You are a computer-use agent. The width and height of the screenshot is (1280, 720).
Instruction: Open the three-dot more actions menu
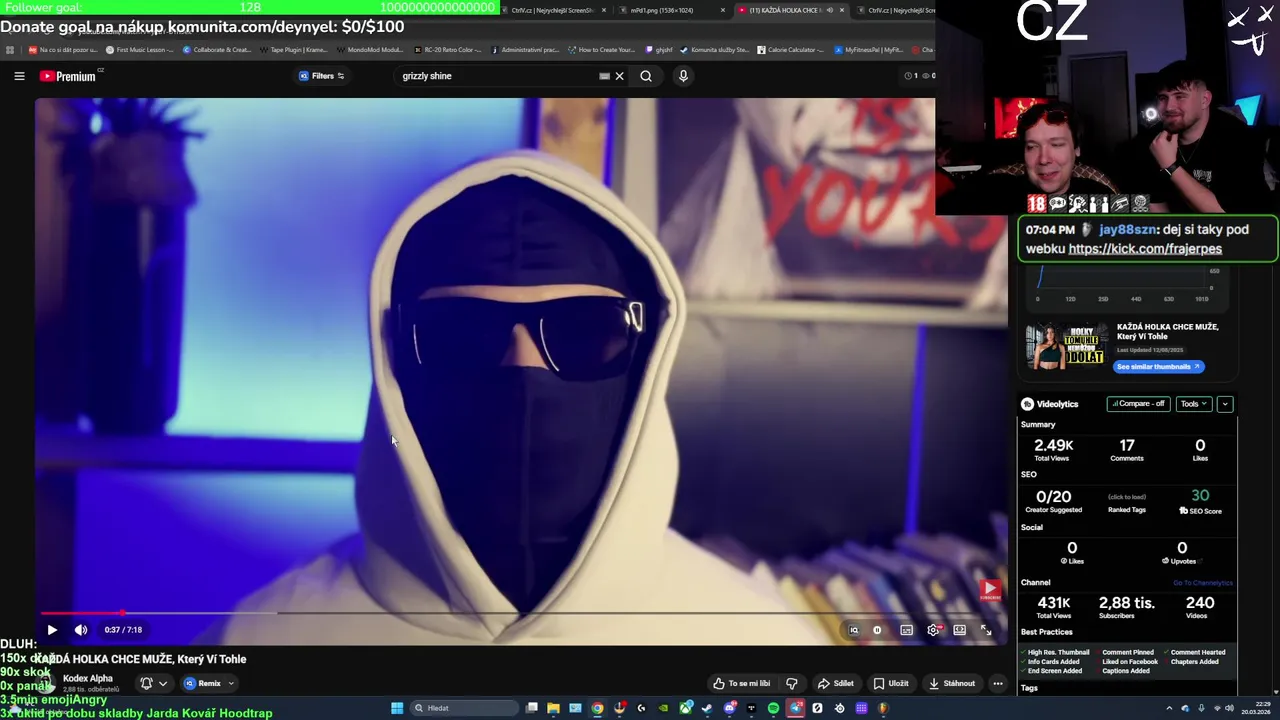[997, 683]
